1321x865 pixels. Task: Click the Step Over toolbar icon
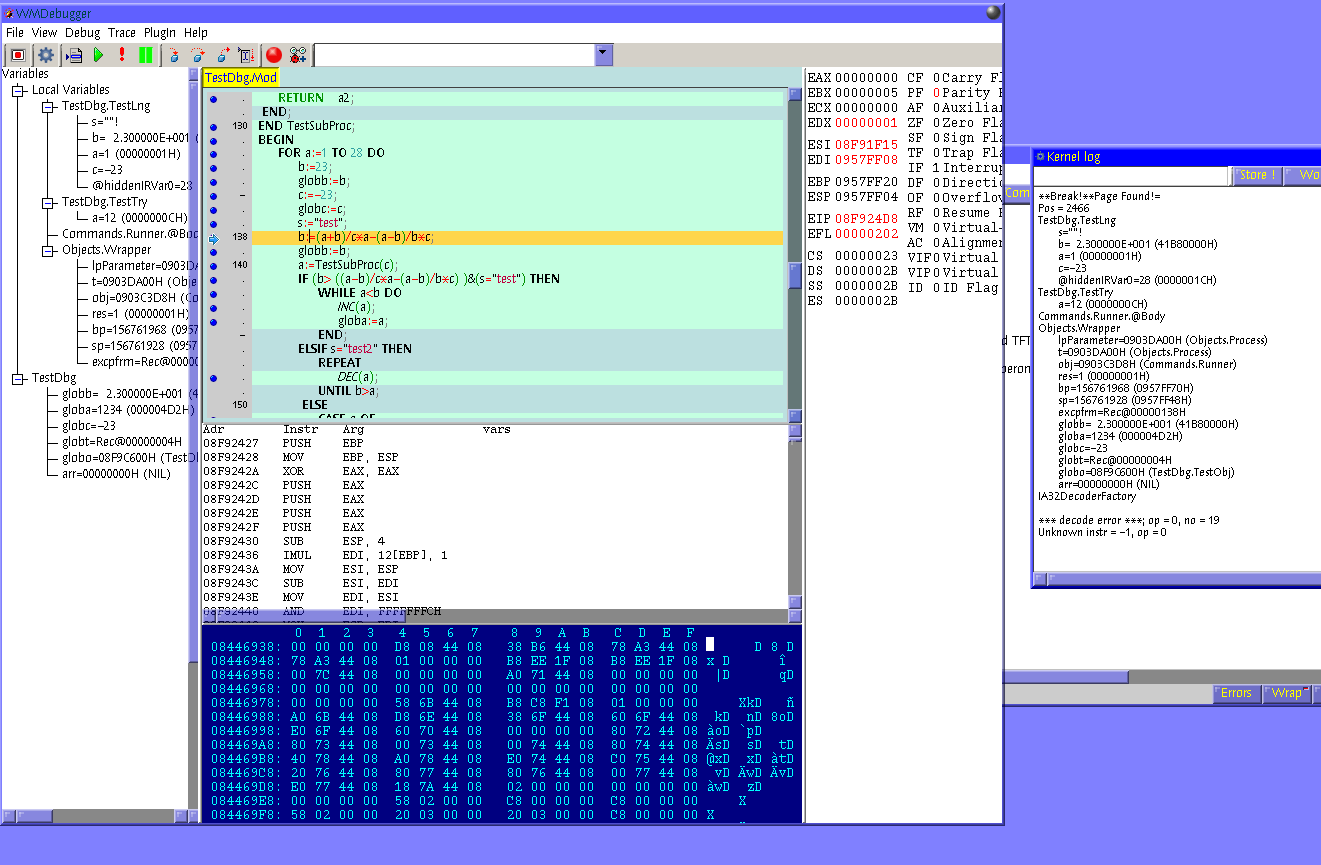tap(198, 55)
